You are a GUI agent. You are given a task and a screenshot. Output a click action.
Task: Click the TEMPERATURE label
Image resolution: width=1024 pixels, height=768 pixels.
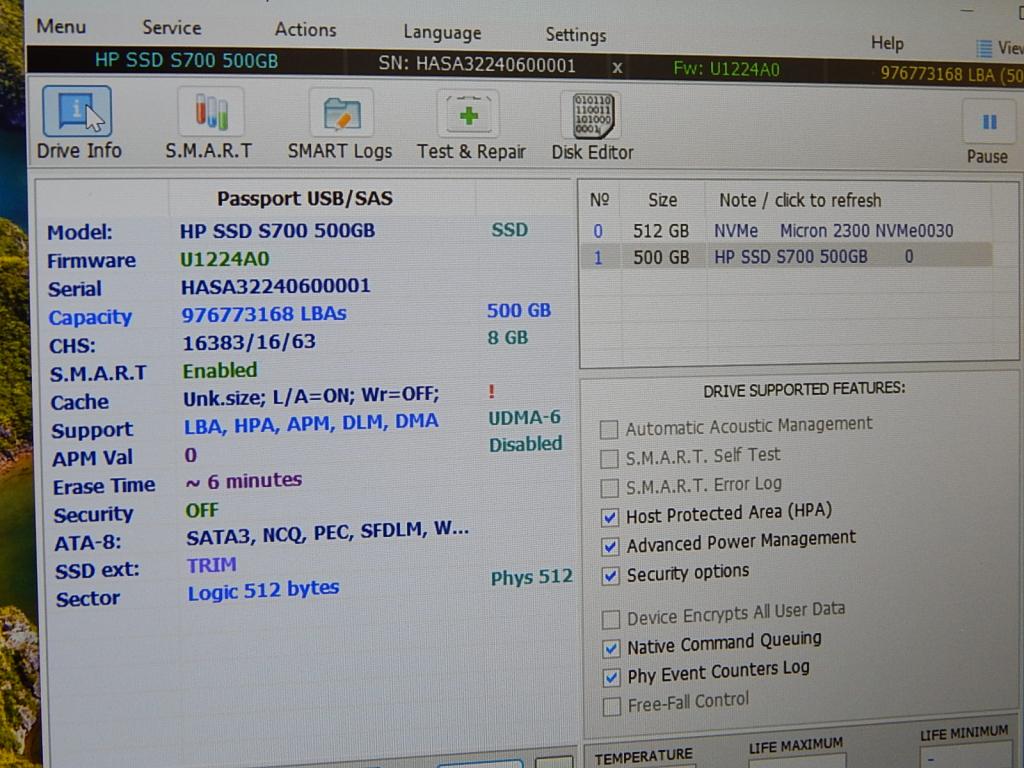click(x=643, y=756)
